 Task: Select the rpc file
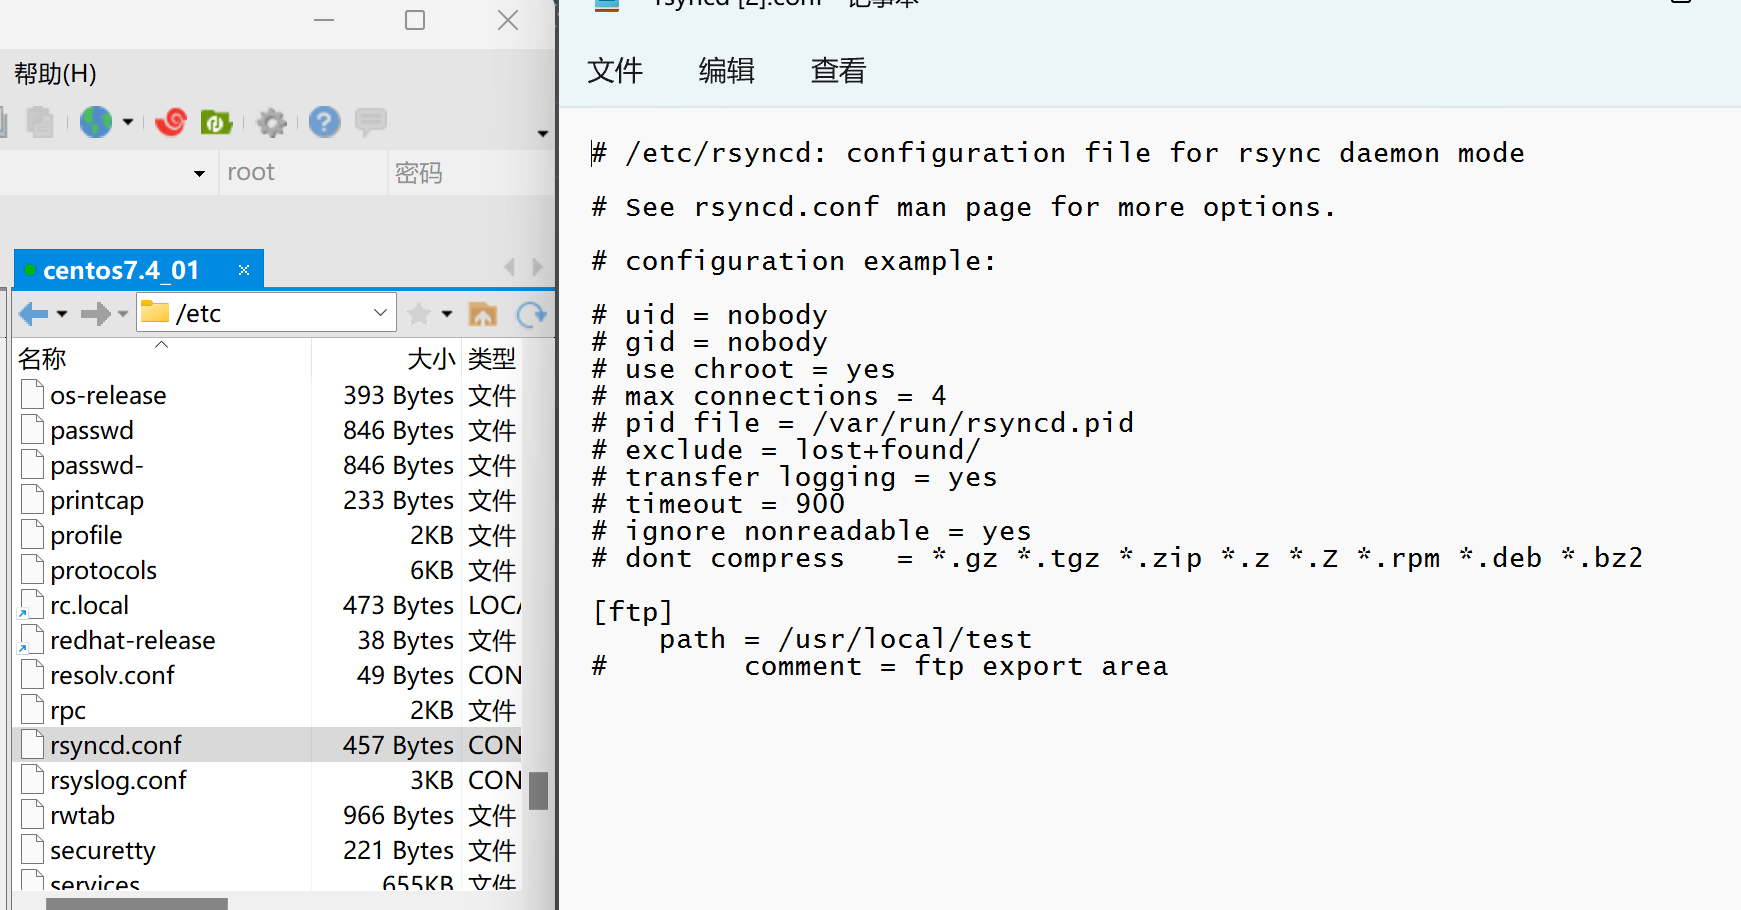pos(68,710)
